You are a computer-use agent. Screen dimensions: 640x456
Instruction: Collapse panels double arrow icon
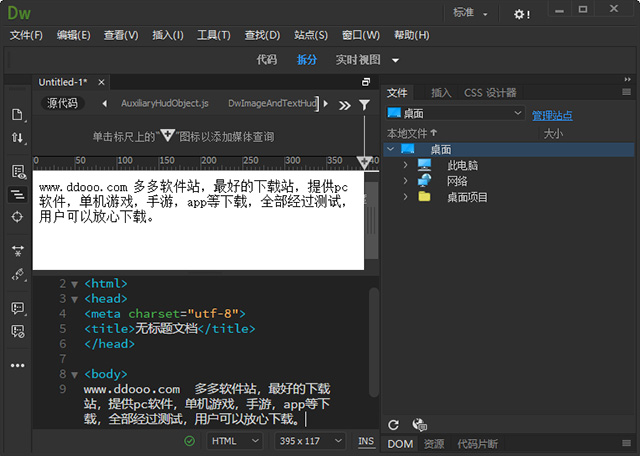627,79
